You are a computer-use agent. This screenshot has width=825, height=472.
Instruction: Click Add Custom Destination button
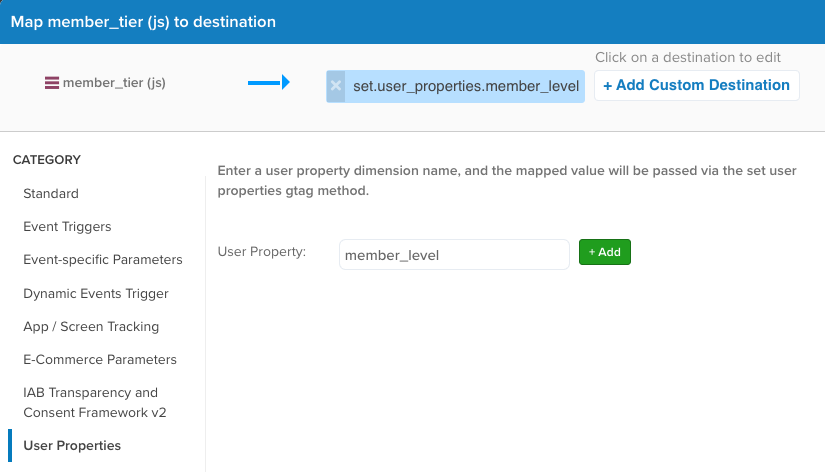pos(696,85)
